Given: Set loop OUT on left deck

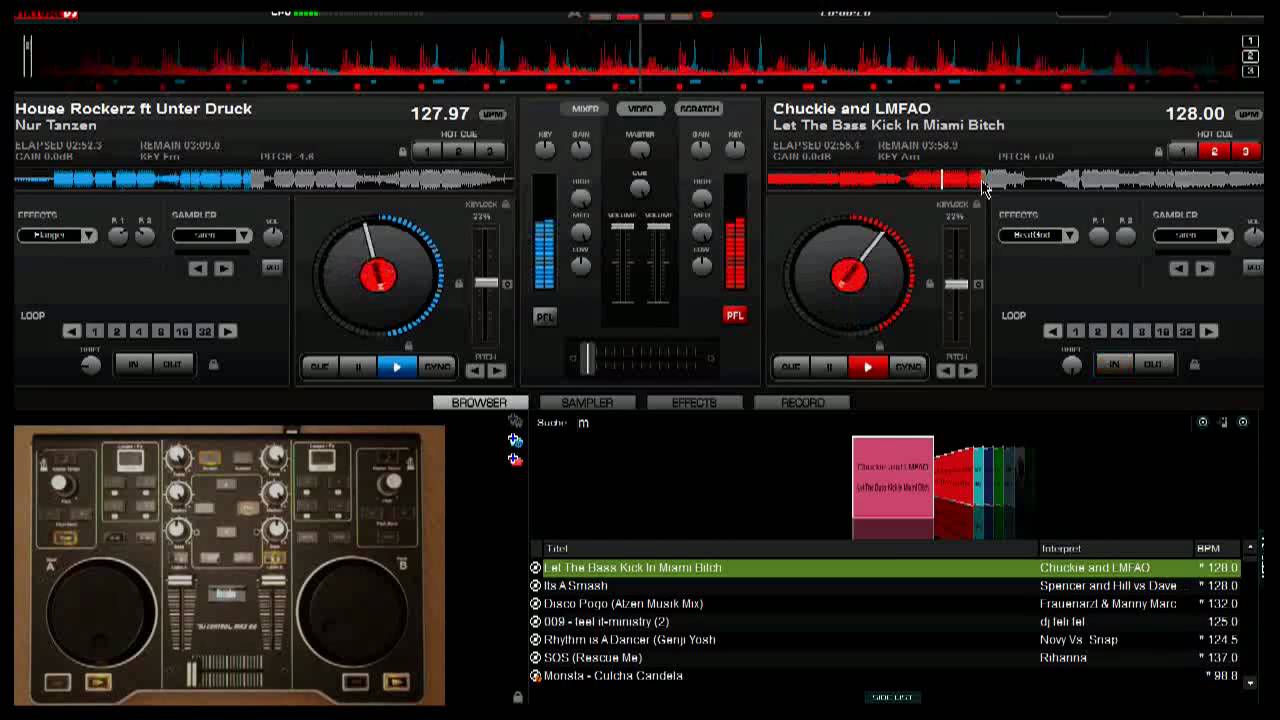Looking at the screenshot, I should (x=172, y=365).
